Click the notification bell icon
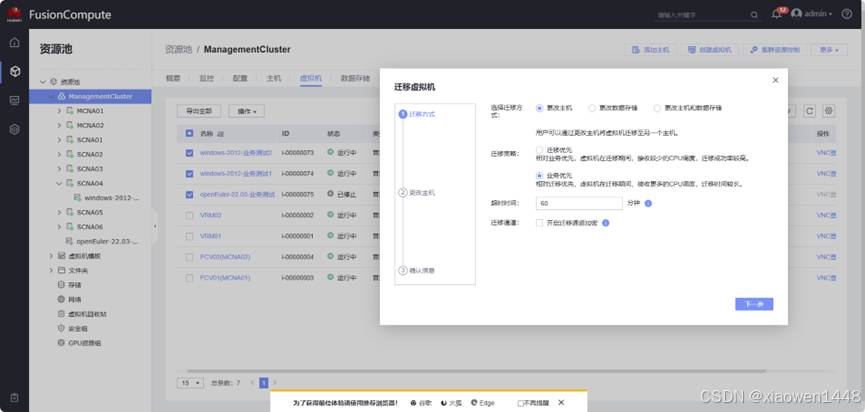This screenshot has height=412, width=865. [776, 14]
